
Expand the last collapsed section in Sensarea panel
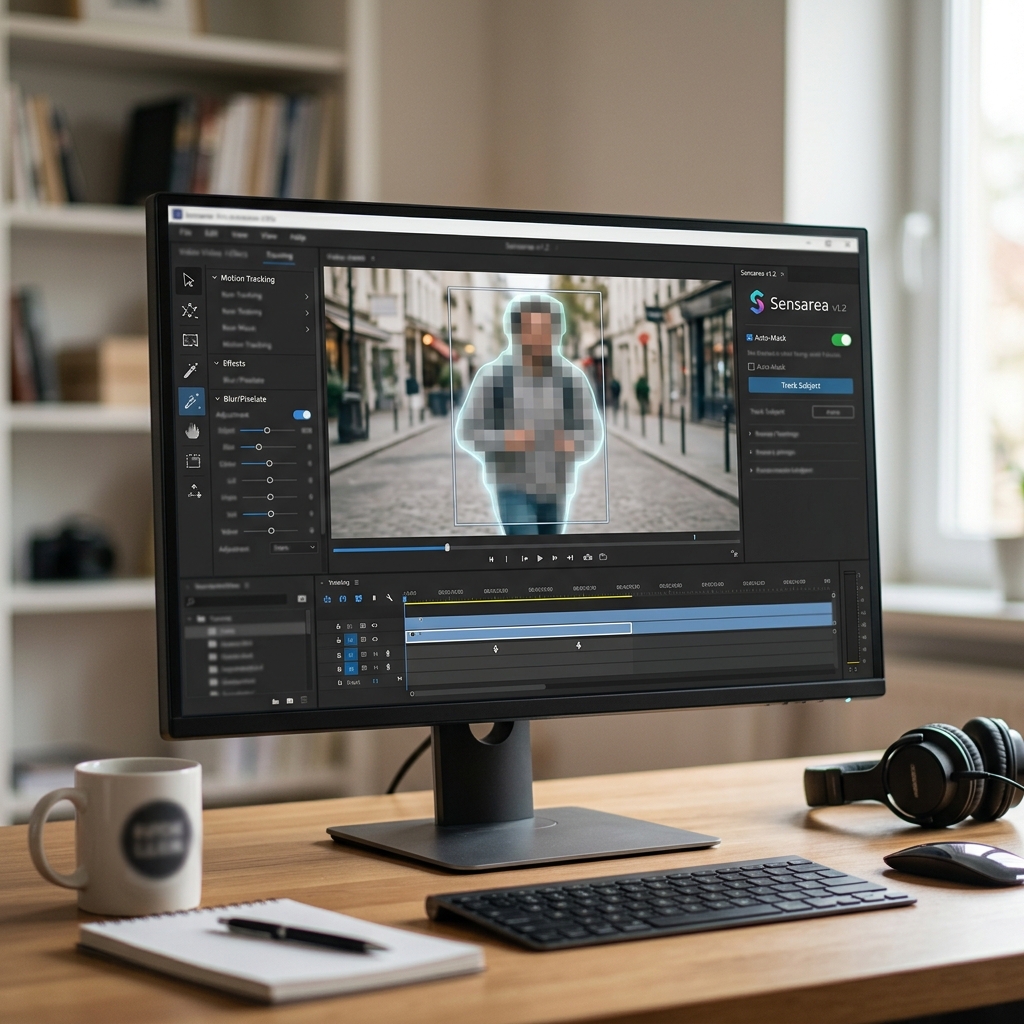point(750,470)
